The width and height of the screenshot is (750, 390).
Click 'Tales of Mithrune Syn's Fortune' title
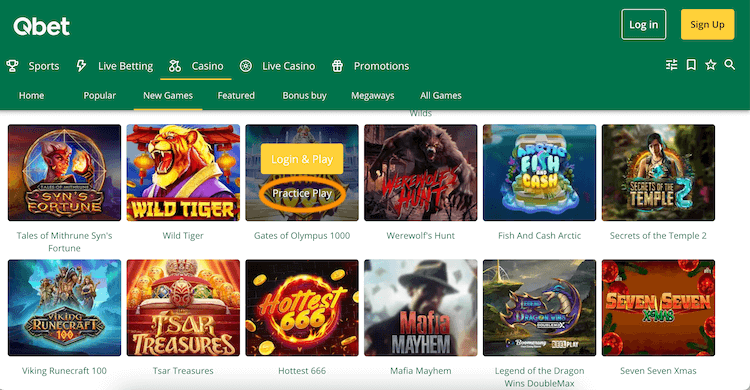point(65,242)
